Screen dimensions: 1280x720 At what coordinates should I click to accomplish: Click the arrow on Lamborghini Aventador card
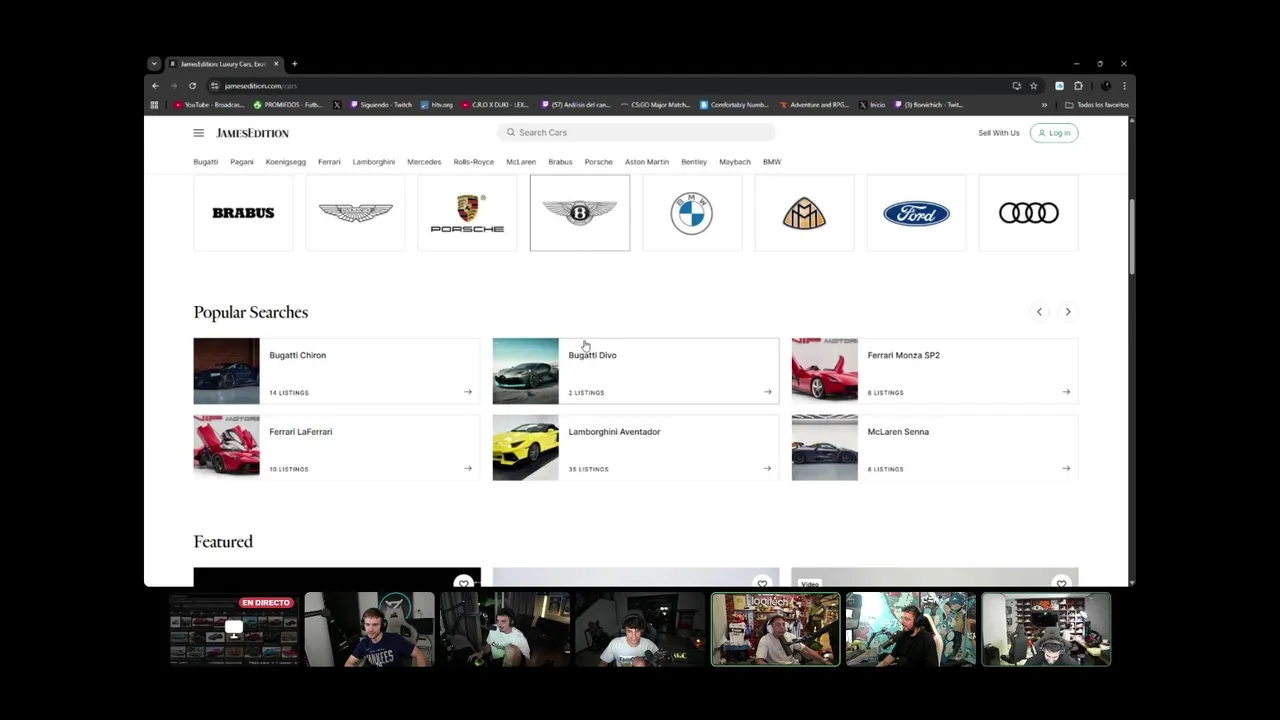[x=767, y=468]
